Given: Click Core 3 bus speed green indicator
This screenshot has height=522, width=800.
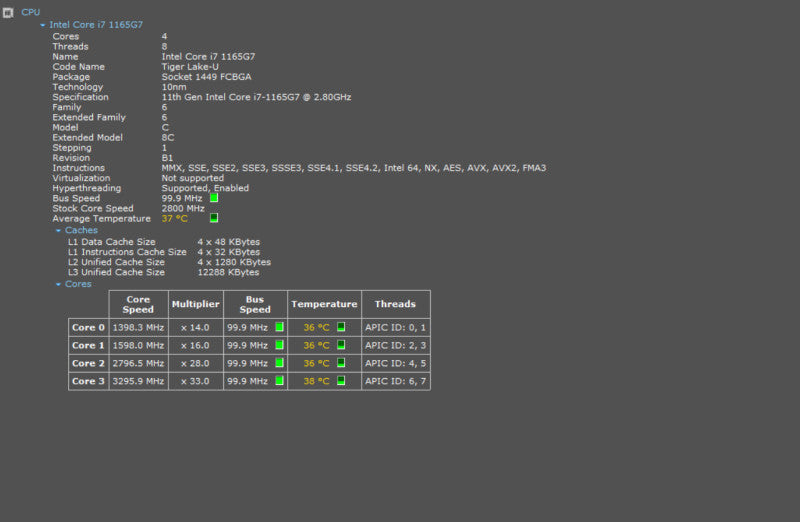Looking at the screenshot, I should (x=280, y=381).
